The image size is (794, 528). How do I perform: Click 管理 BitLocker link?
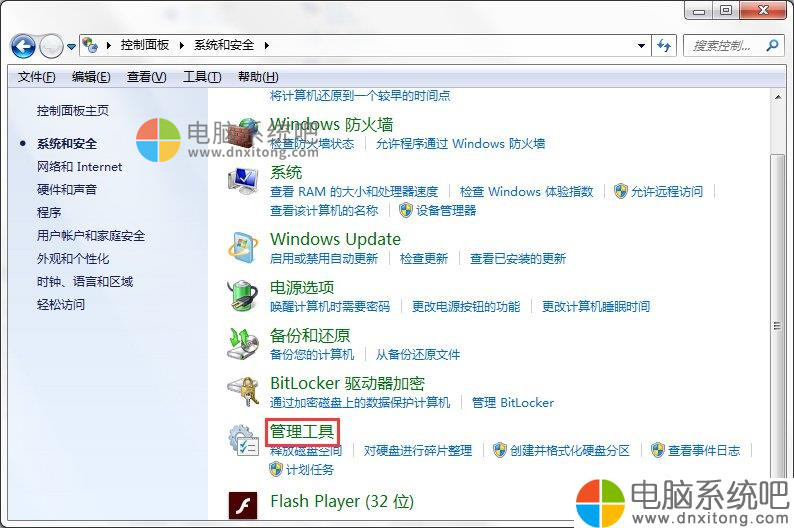513,403
